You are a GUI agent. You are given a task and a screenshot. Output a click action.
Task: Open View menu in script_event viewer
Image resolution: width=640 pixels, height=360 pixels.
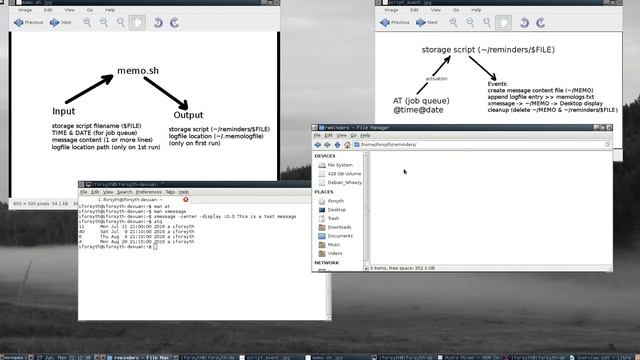click(x=436, y=10)
